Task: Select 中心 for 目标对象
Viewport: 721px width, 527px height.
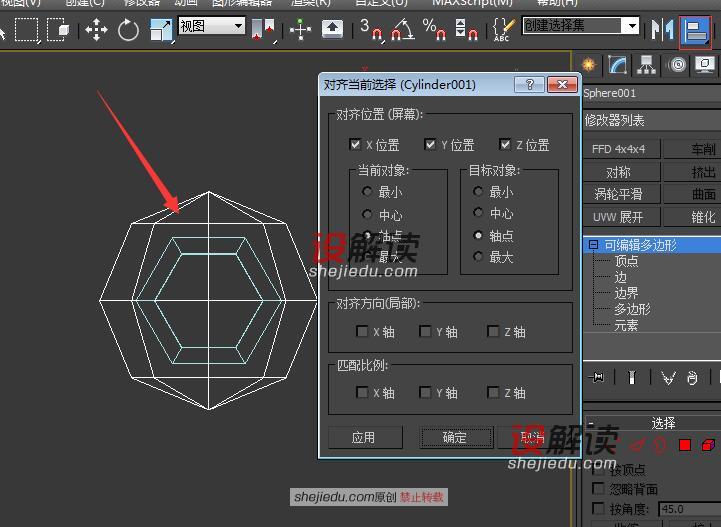Action: [x=478, y=212]
